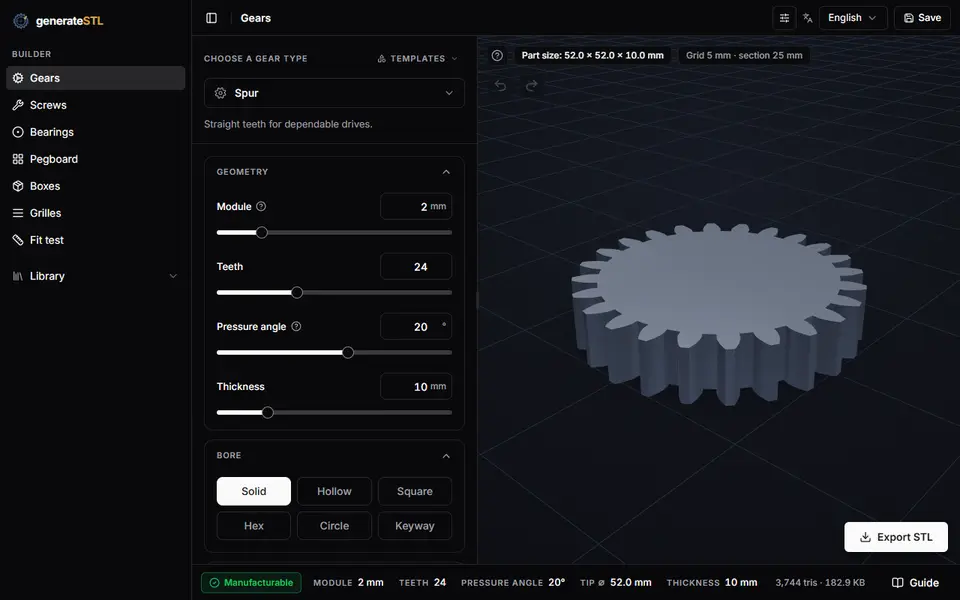Open Grilles in the builder sidebar
This screenshot has width=960, height=600.
(96, 212)
